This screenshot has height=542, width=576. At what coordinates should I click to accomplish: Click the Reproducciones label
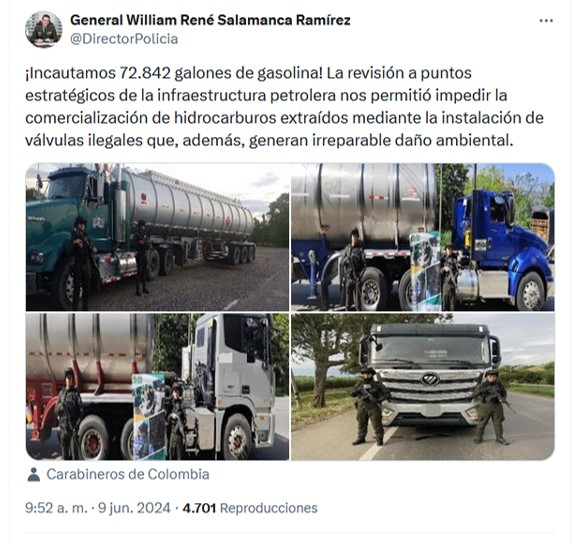pyautogui.click(x=269, y=508)
